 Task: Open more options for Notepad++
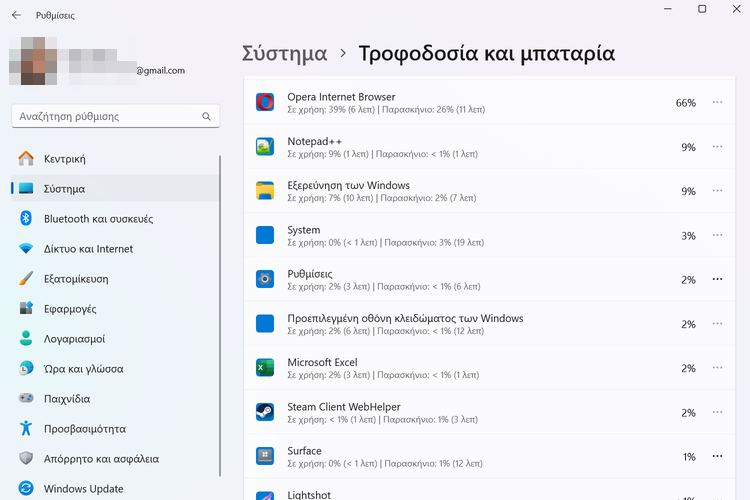point(717,146)
